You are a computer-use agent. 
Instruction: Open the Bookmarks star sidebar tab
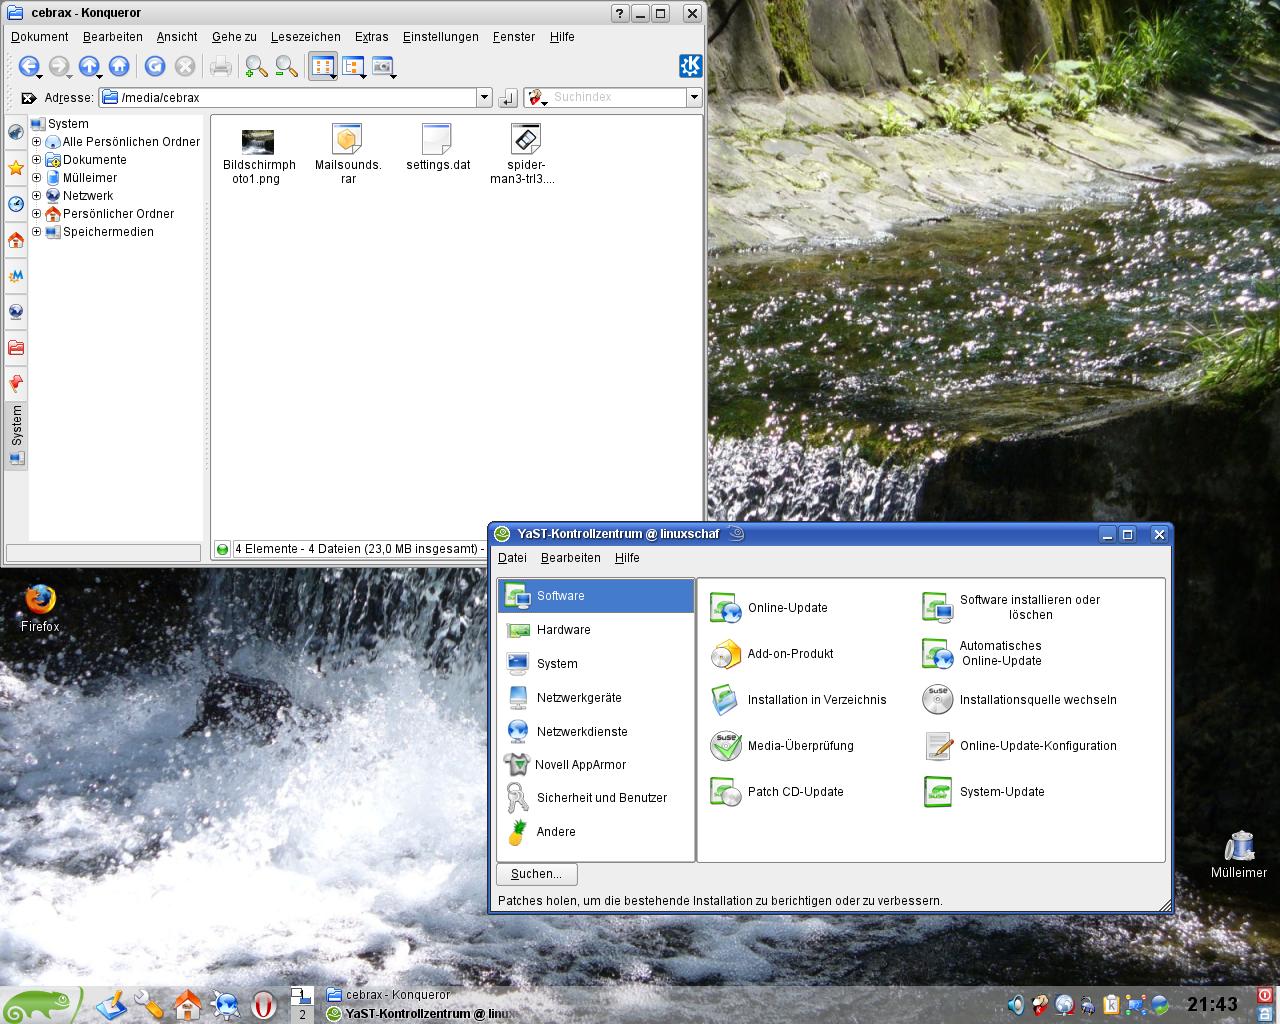click(x=16, y=168)
